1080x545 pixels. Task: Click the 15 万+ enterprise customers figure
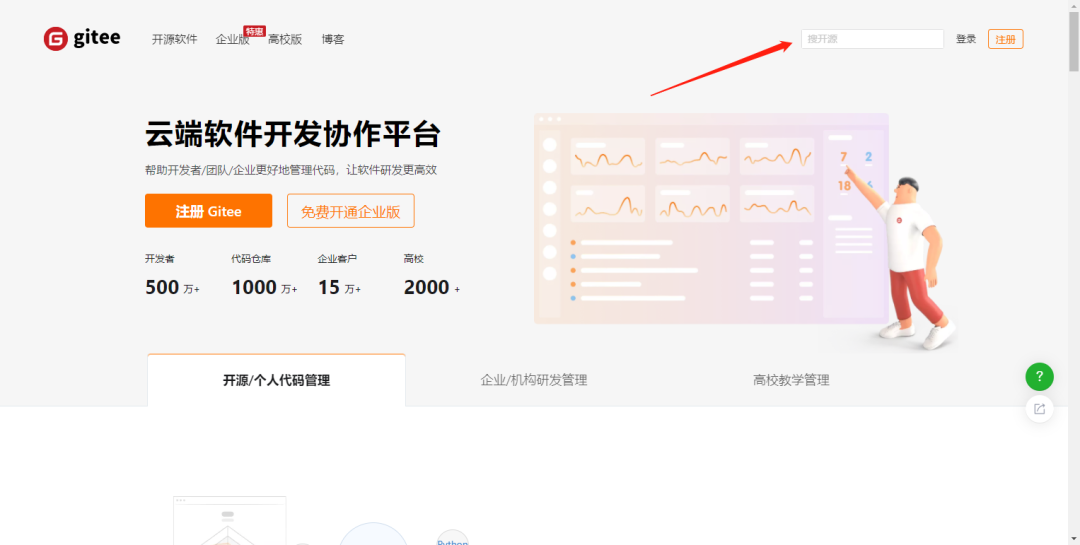(x=340, y=287)
